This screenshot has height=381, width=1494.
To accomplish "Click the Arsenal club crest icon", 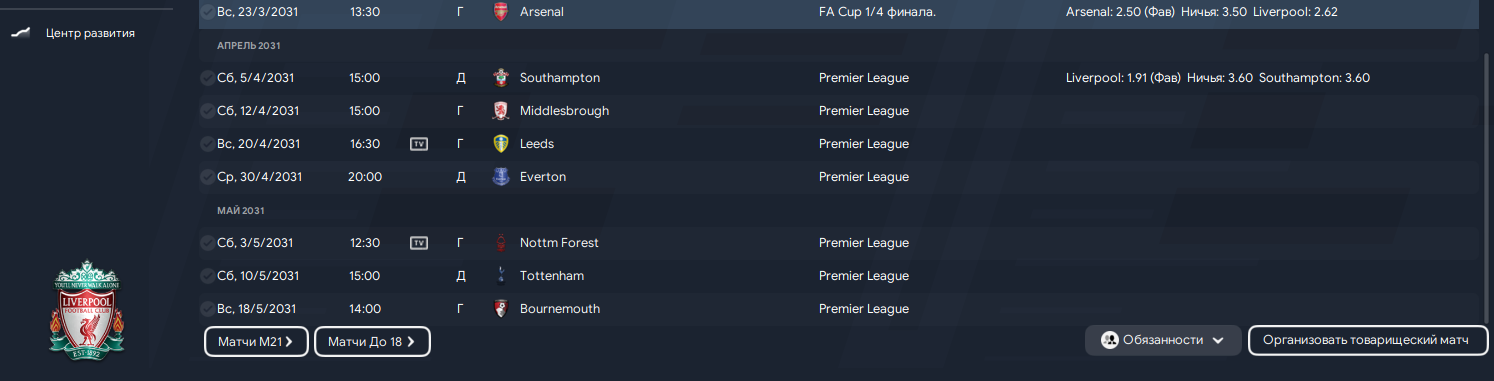I will click(x=501, y=12).
